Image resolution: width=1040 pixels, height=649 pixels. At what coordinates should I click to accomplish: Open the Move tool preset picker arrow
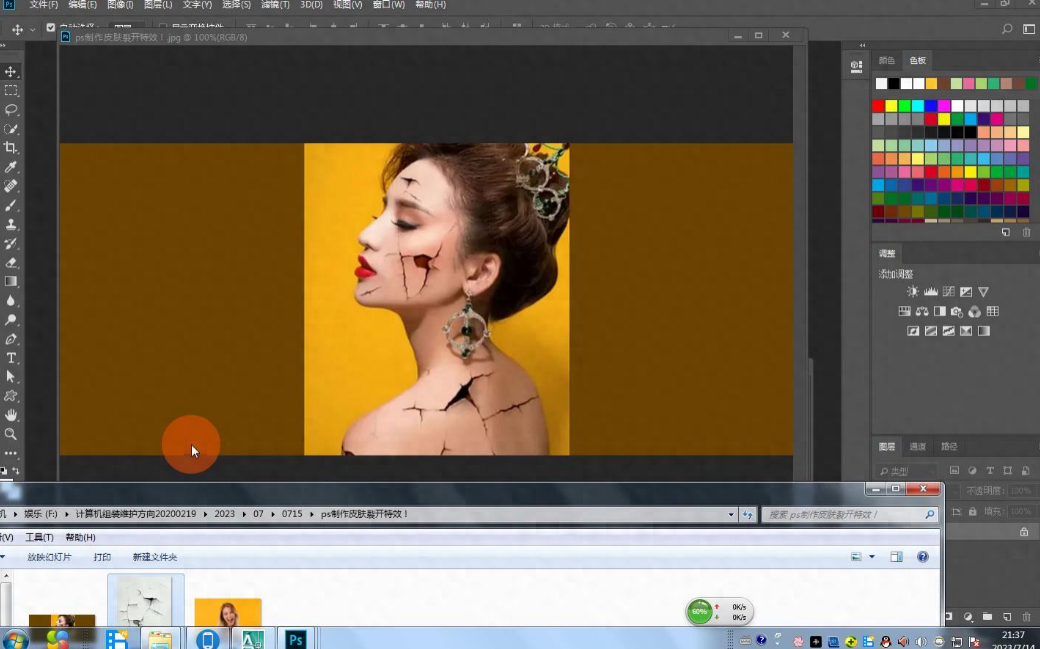click(x=32, y=29)
